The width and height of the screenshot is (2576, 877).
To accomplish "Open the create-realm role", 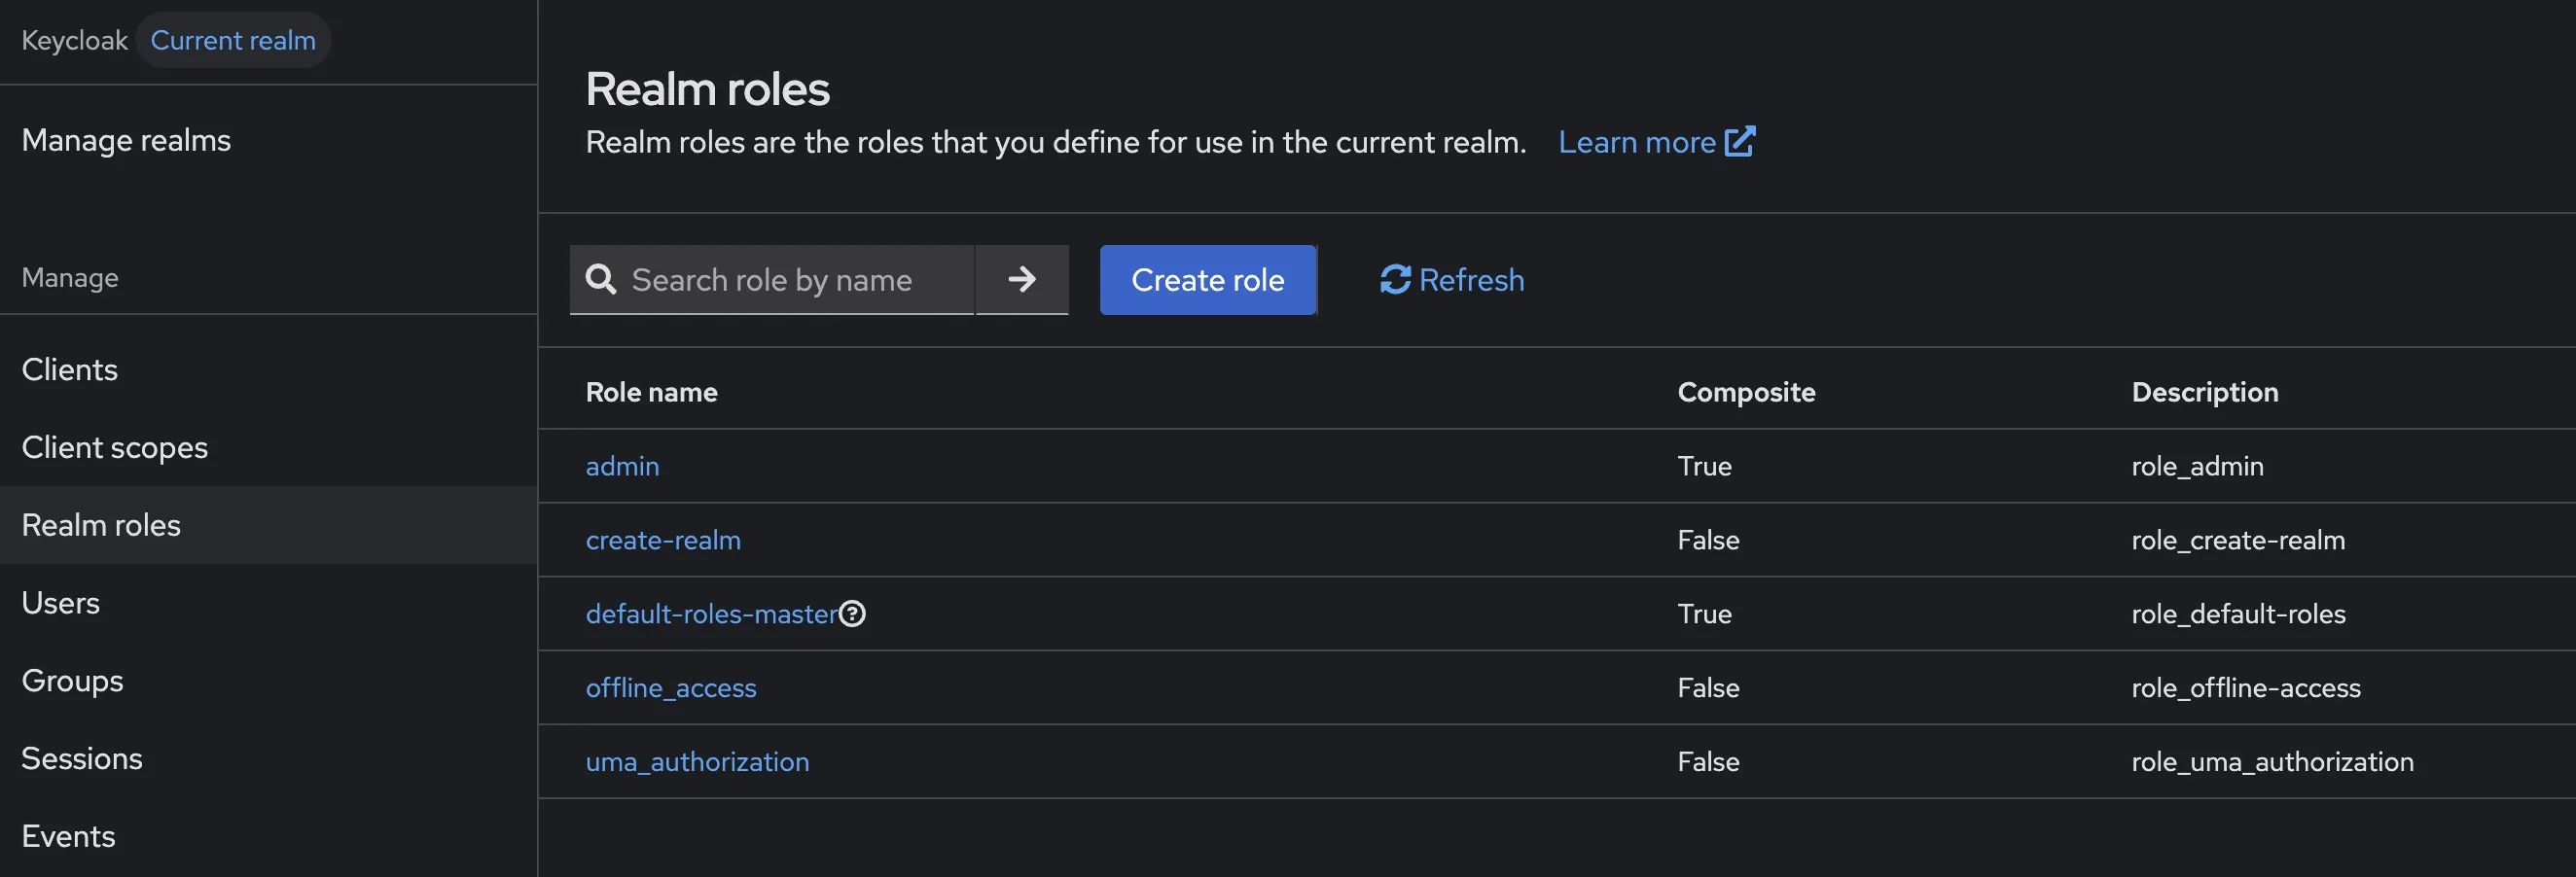I will pyautogui.click(x=663, y=540).
